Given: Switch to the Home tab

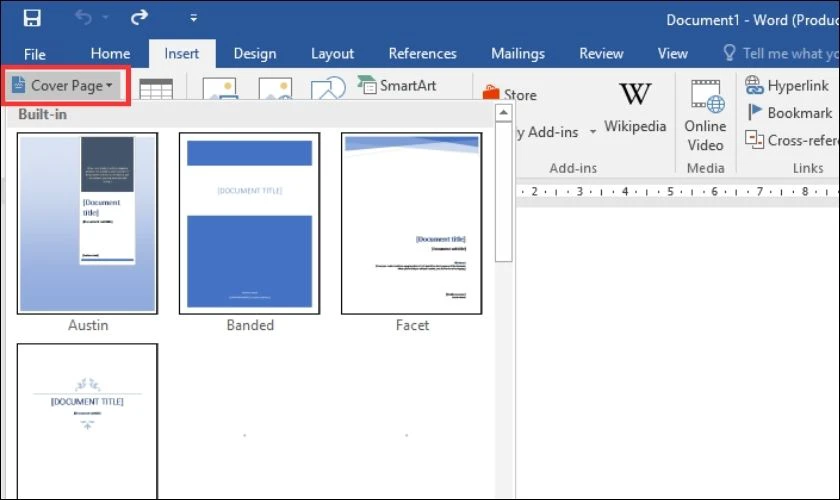Looking at the screenshot, I should point(110,54).
